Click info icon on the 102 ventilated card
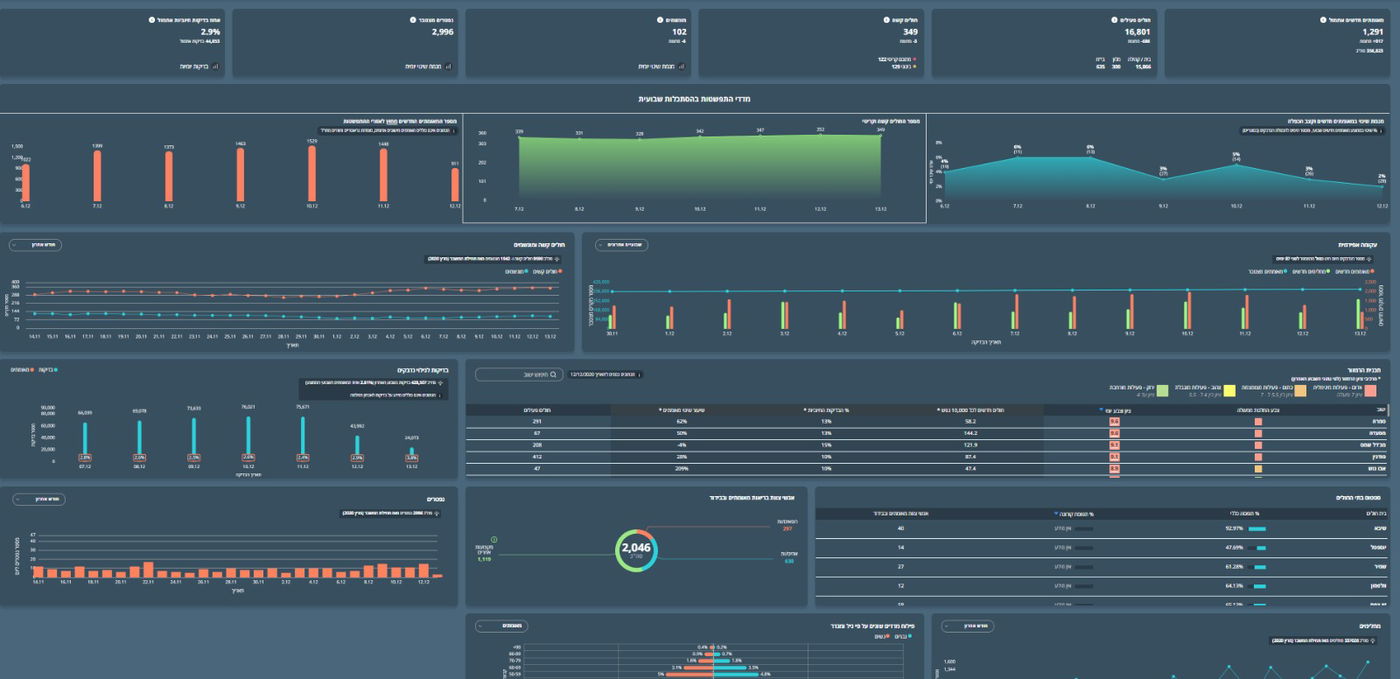The image size is (1400, 679). pyautogui.click(x=660, y=20)
